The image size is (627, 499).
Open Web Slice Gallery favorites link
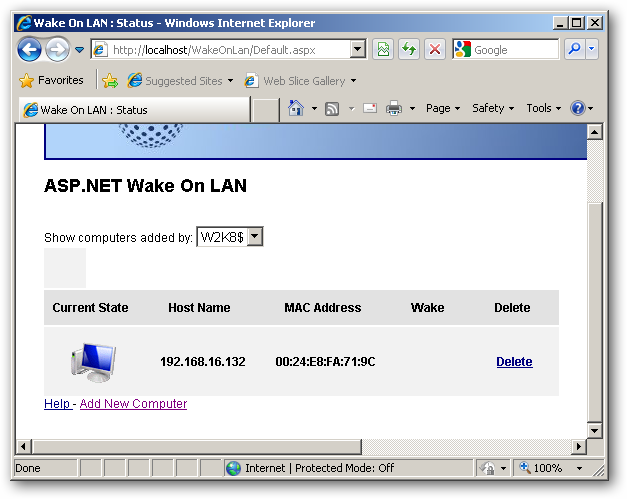(300, 81)
